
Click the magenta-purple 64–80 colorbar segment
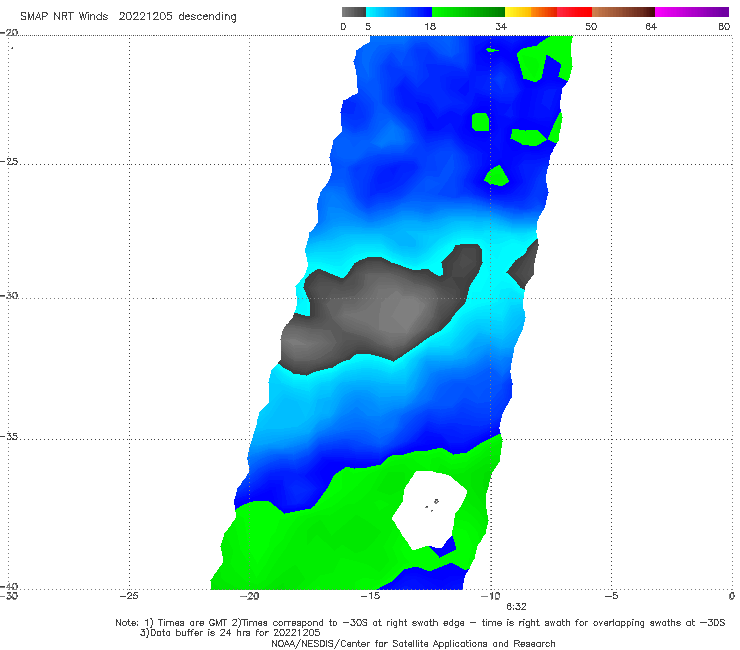pyautogui.click(x=692, y=12)
